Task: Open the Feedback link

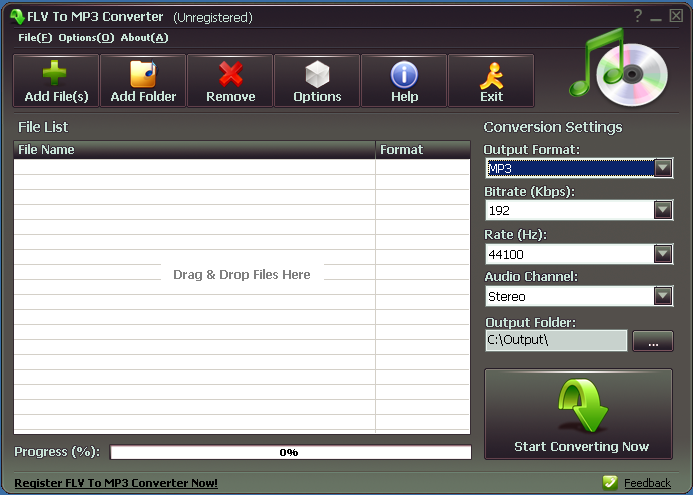Action: click(647, 483)
